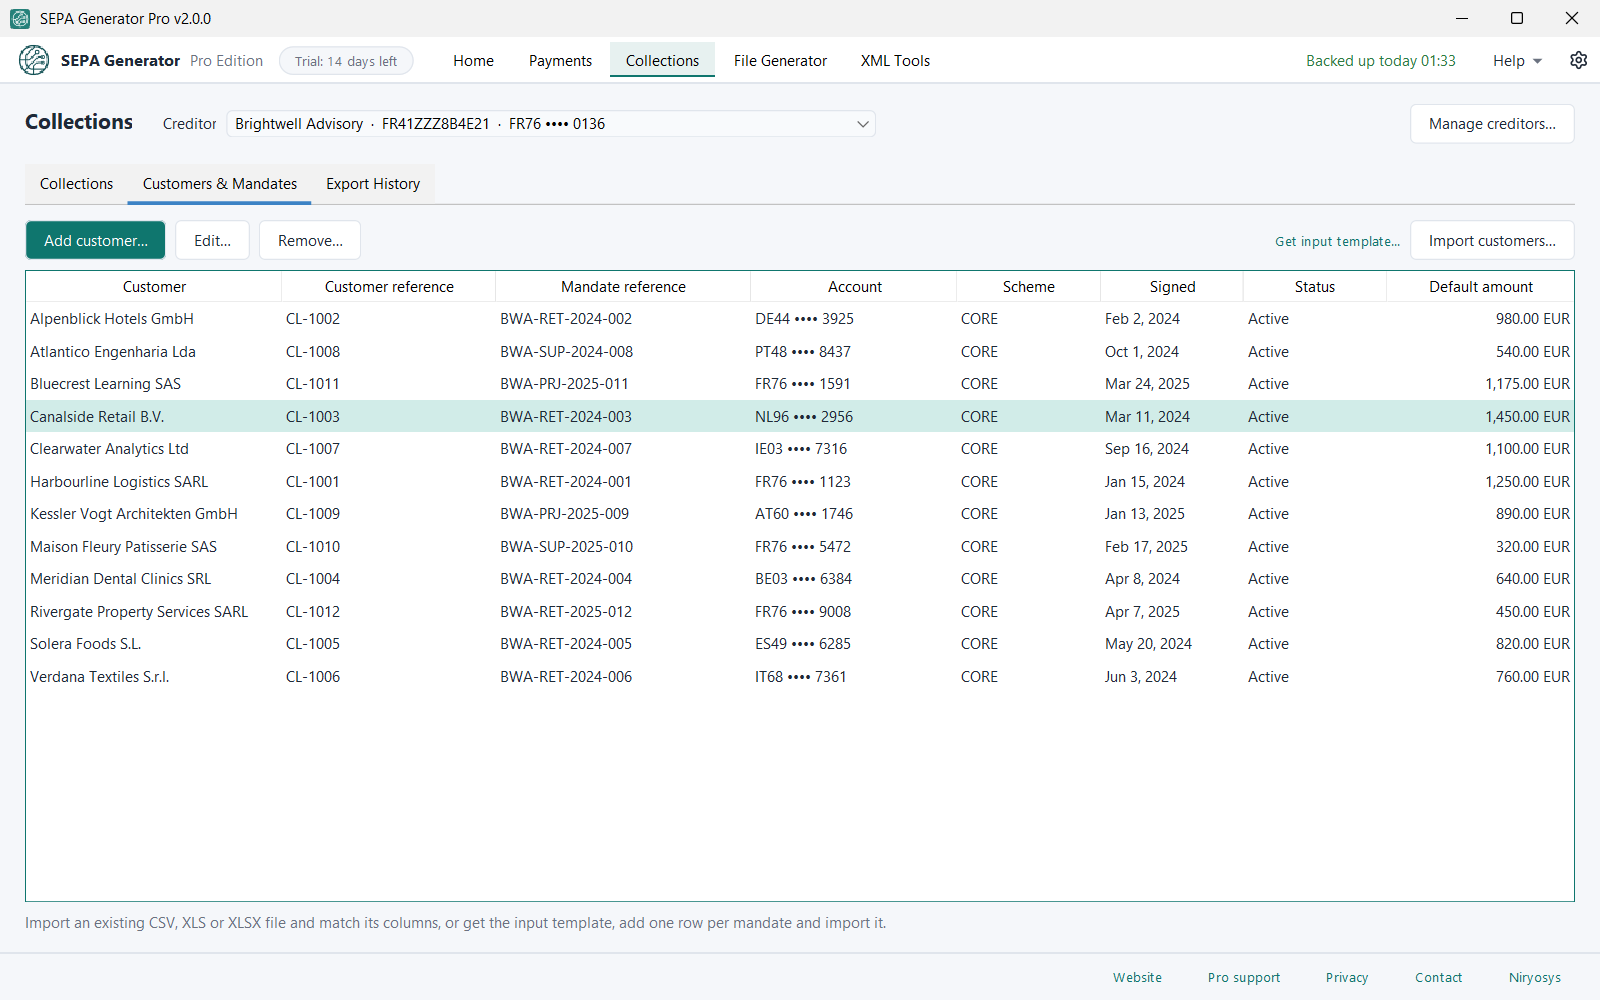Select Clearwater Analytics Ltd customer

[x=800, y=449]
